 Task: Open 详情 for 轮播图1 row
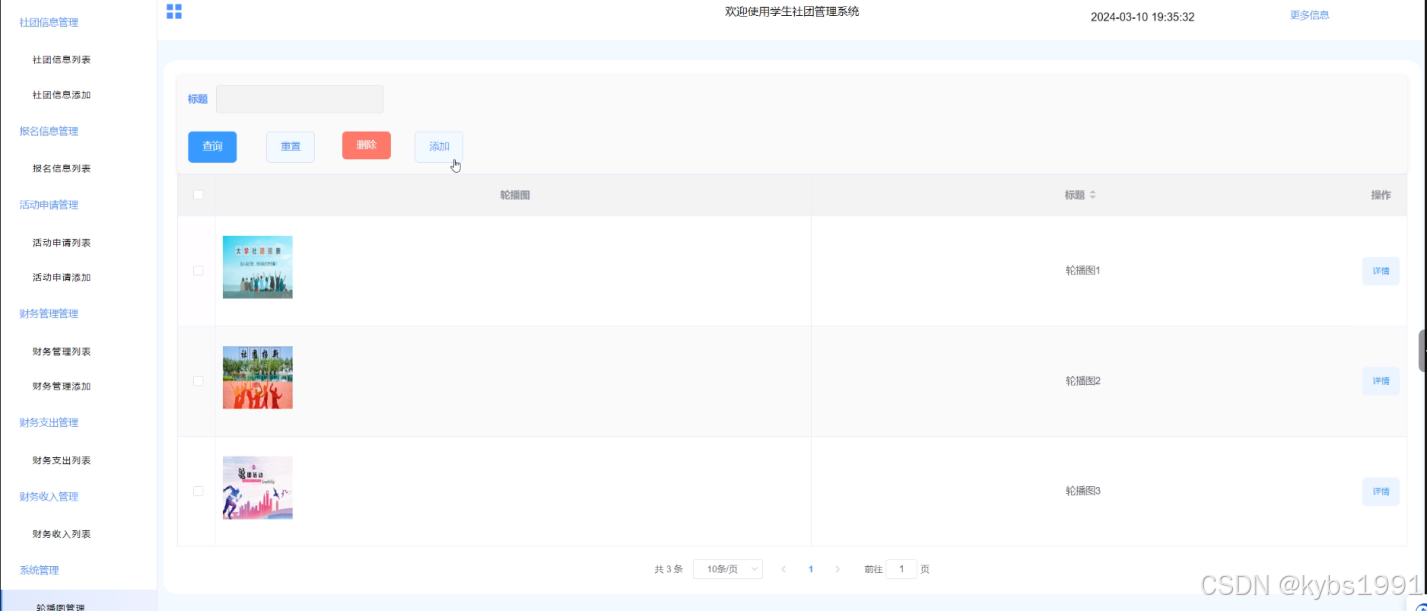[x=1380, y=271]
